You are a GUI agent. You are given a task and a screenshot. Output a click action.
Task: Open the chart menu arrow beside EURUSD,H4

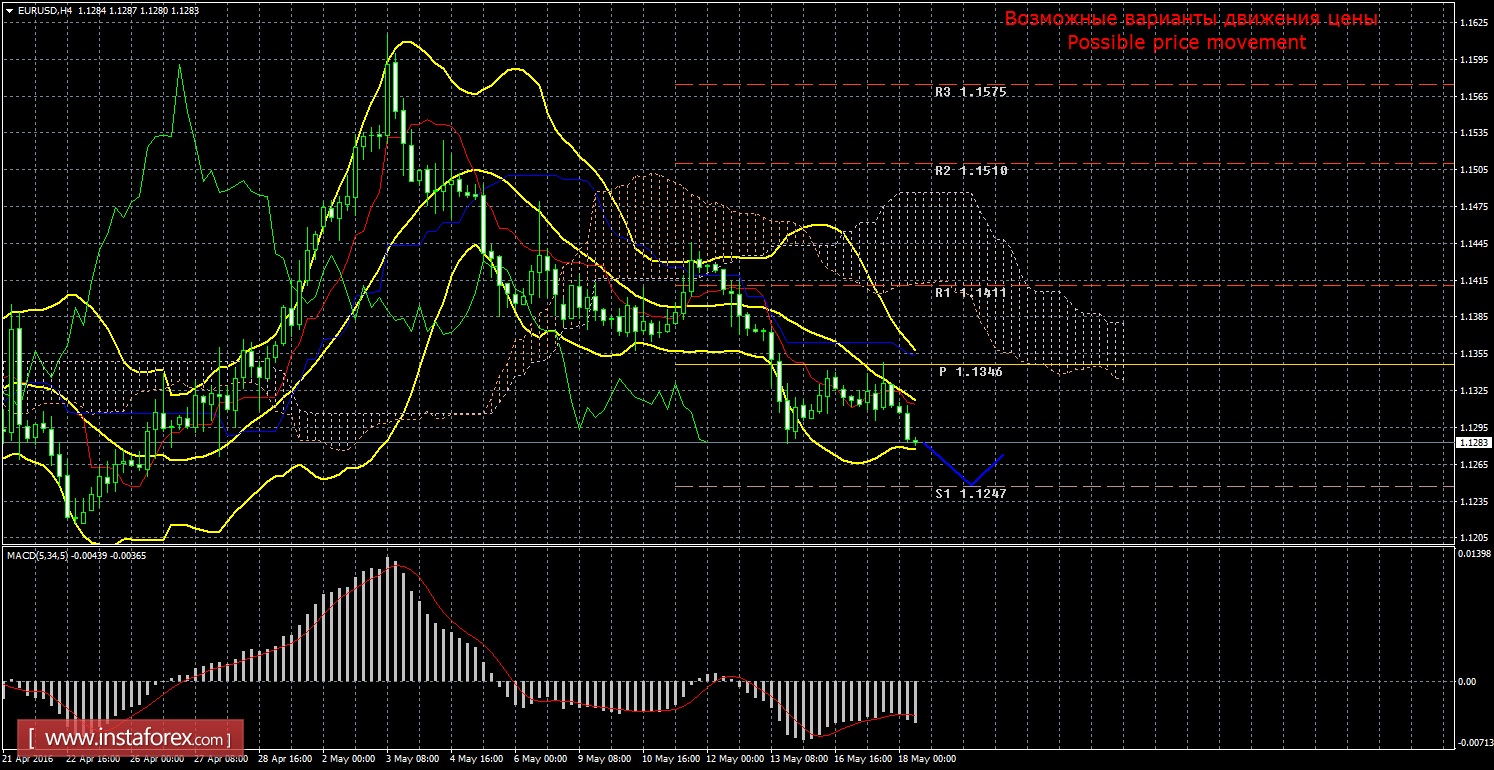pyautogui.click(x=10, y=10)
